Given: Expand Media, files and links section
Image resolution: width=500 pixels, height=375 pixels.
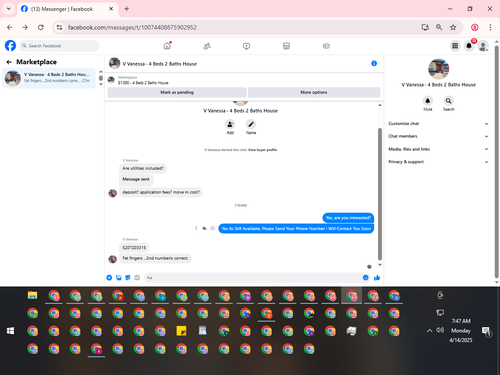Looking at the screenshot, I should (x=438, y=149).
